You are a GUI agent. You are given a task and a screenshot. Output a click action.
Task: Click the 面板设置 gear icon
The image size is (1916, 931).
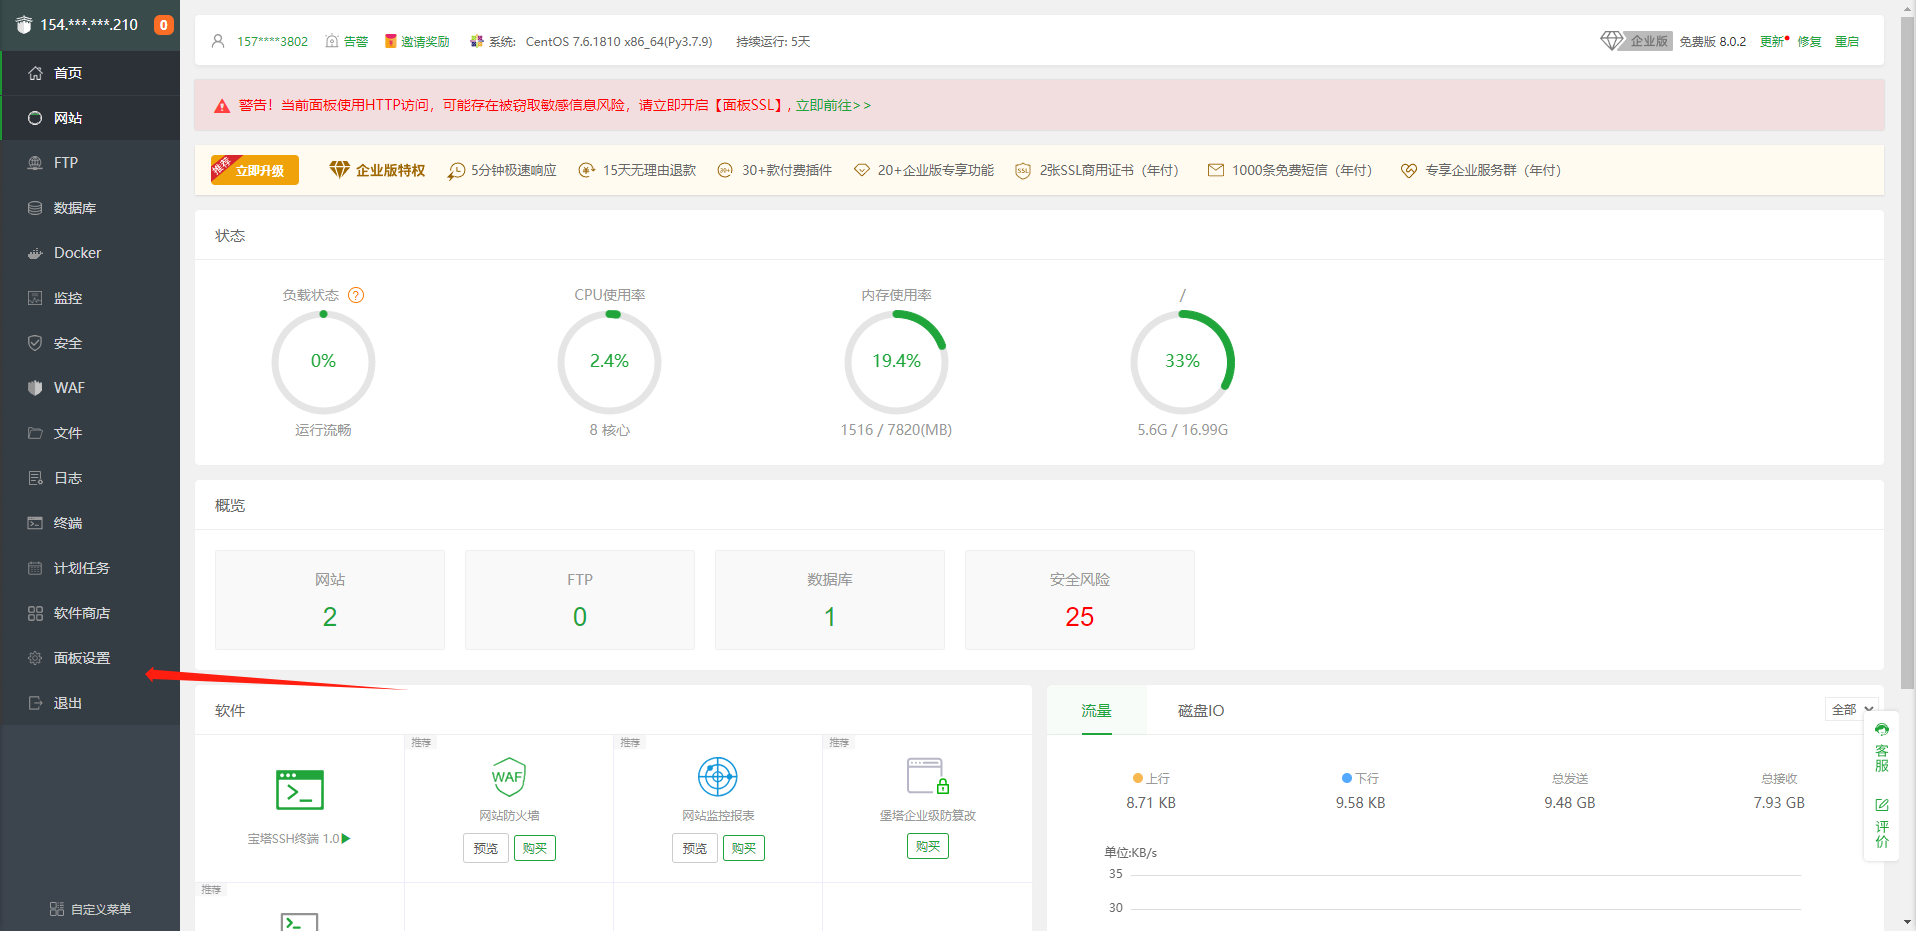(35, 658)
